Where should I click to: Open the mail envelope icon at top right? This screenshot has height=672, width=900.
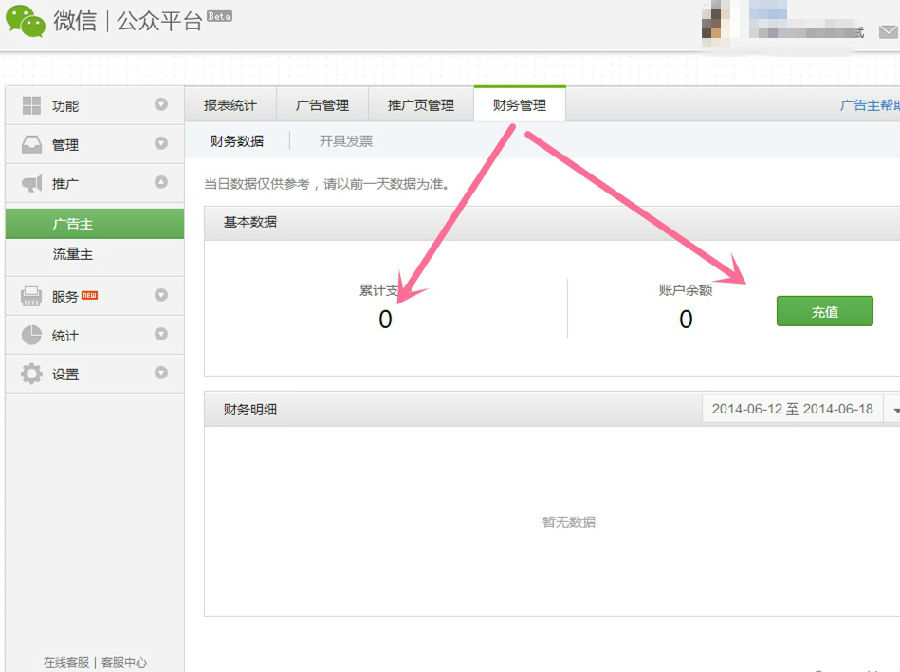pos(887,32)
